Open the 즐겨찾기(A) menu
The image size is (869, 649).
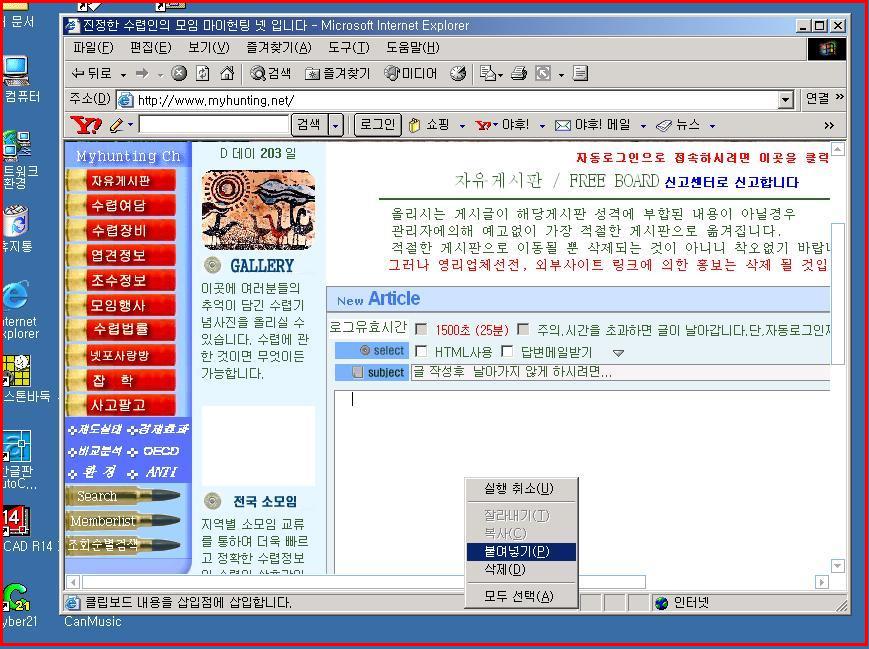point(279,47)
